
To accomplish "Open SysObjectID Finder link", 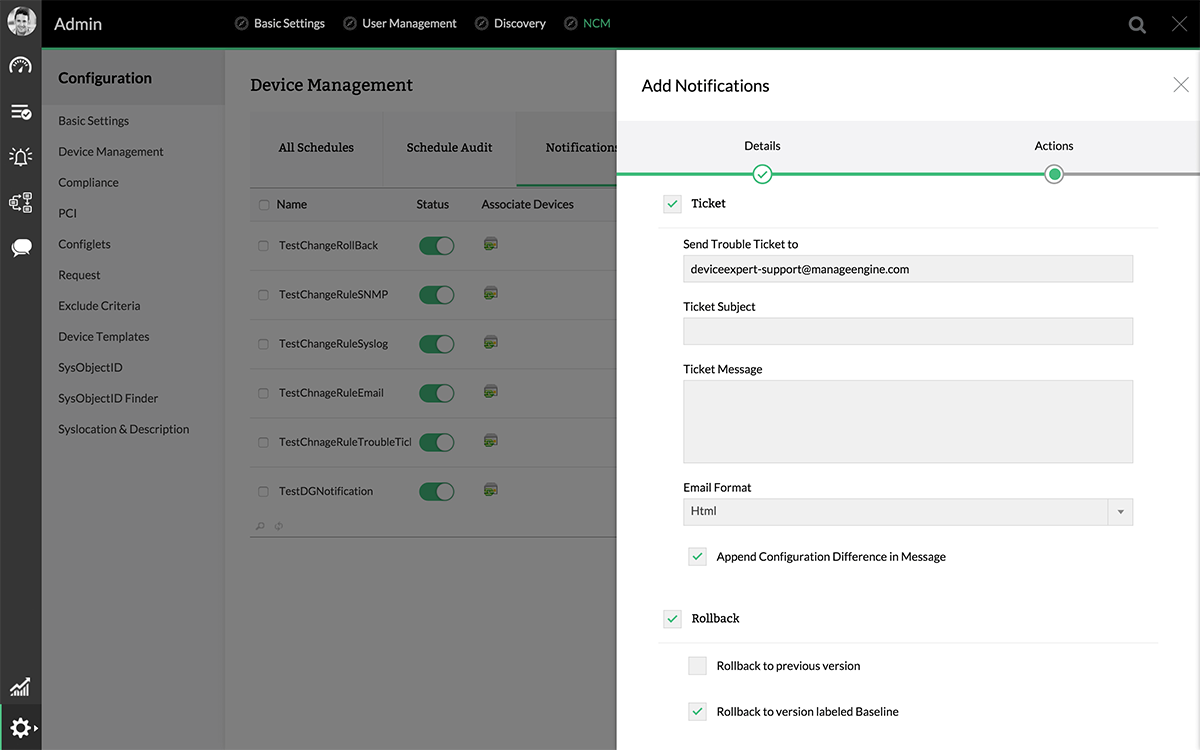I will pos(108,399).
